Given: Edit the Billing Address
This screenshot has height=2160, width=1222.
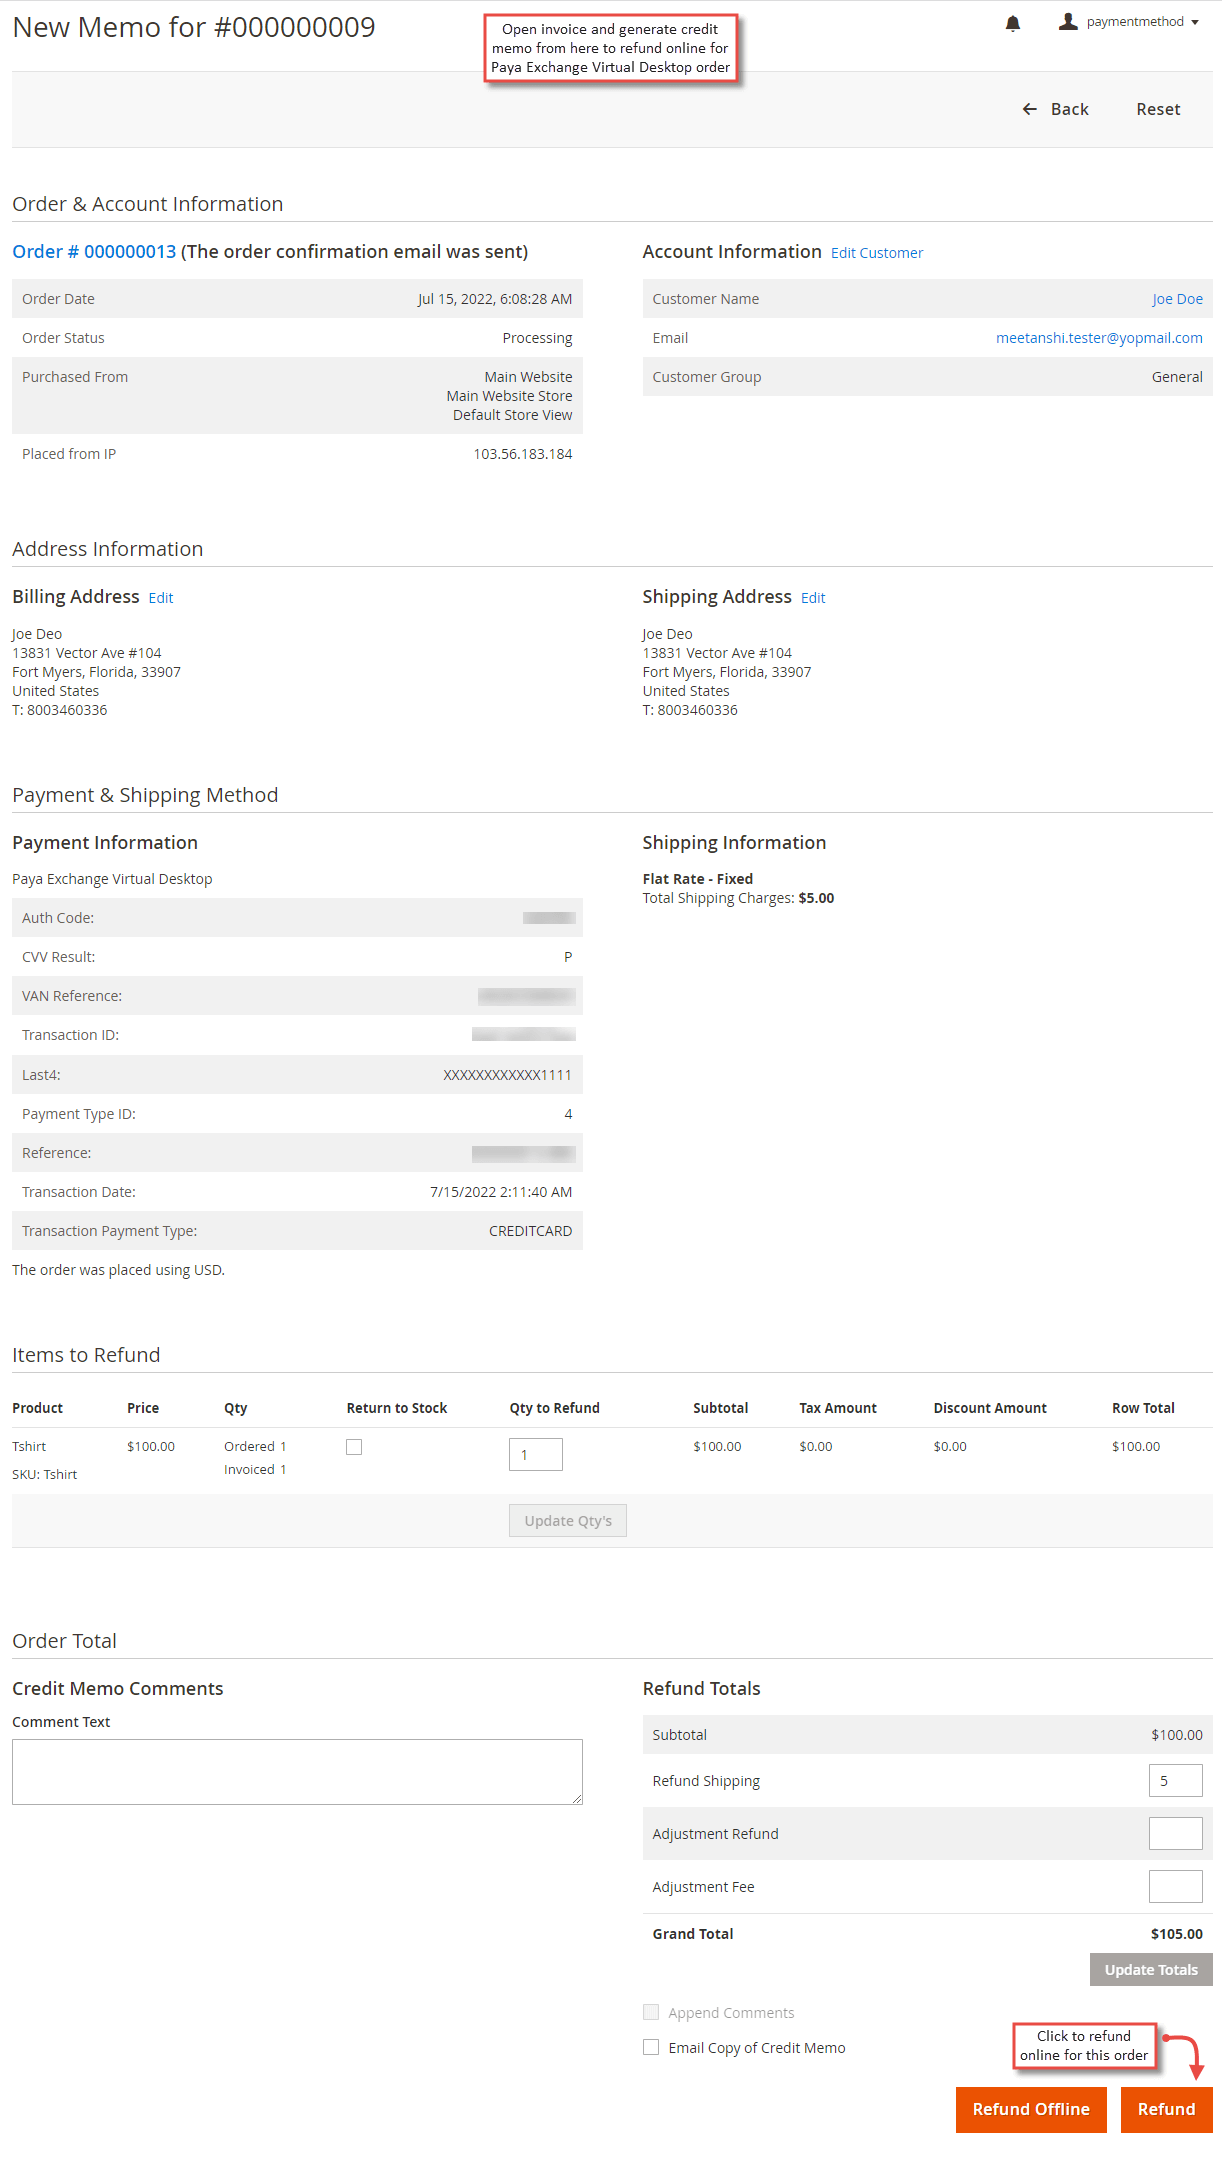Looking at the screenshot, I should click(161, 598).
